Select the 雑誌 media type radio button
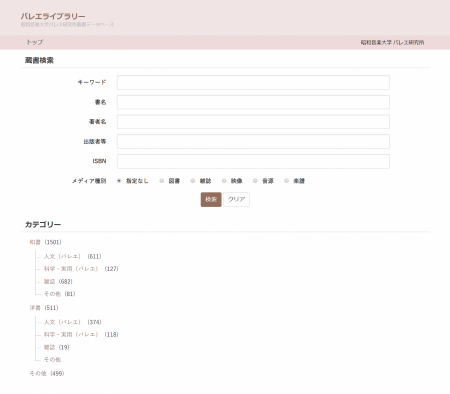The height and width of the screenshot is (394, 450). [x=193, y=181]
